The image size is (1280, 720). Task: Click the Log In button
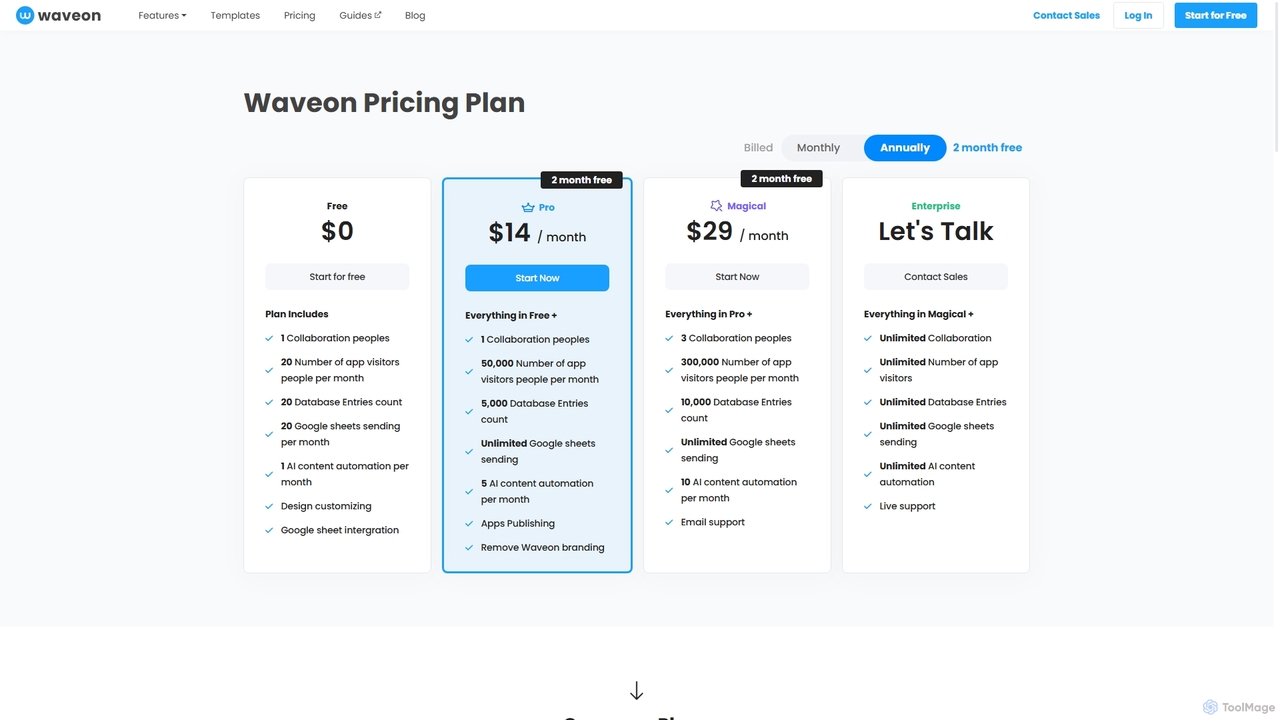point(1138,16)
